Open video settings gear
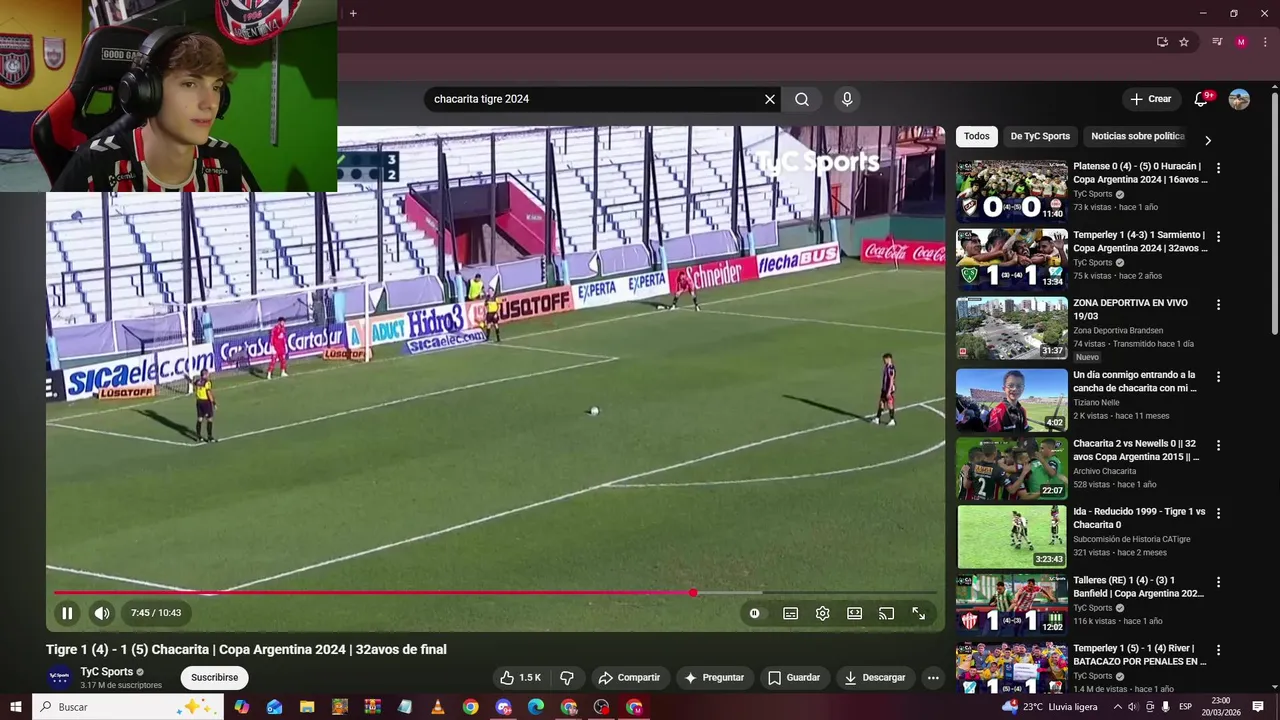This screenshot has width=1280, height=720. pyautogui.click(x=822, y=613)
